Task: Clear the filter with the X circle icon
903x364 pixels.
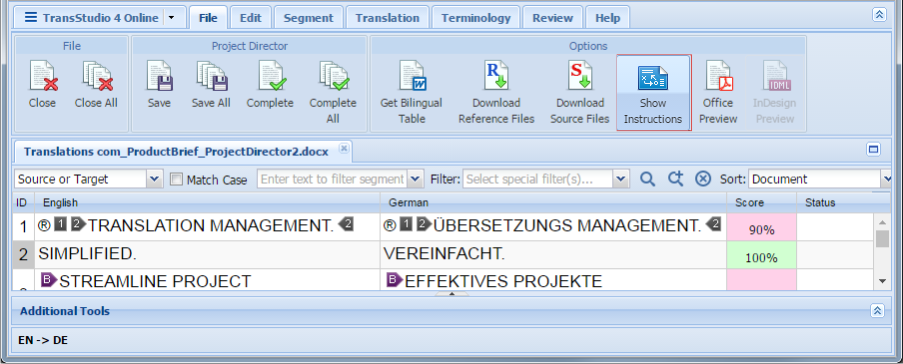Action: tap(703, 180)
